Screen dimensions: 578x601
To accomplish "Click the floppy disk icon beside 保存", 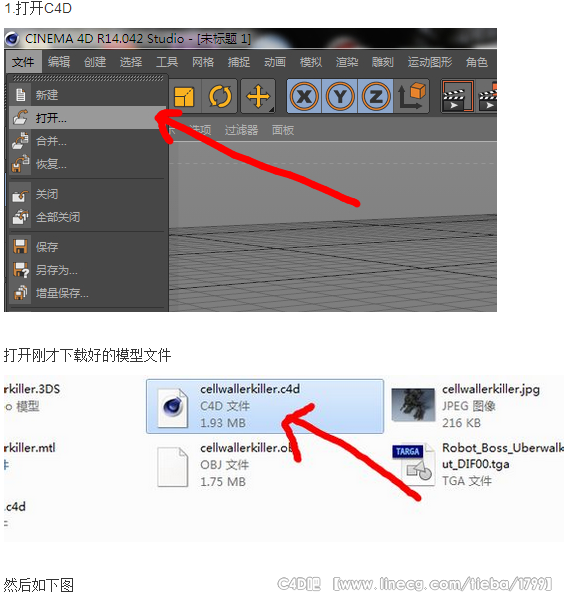I will coord(20,246).
